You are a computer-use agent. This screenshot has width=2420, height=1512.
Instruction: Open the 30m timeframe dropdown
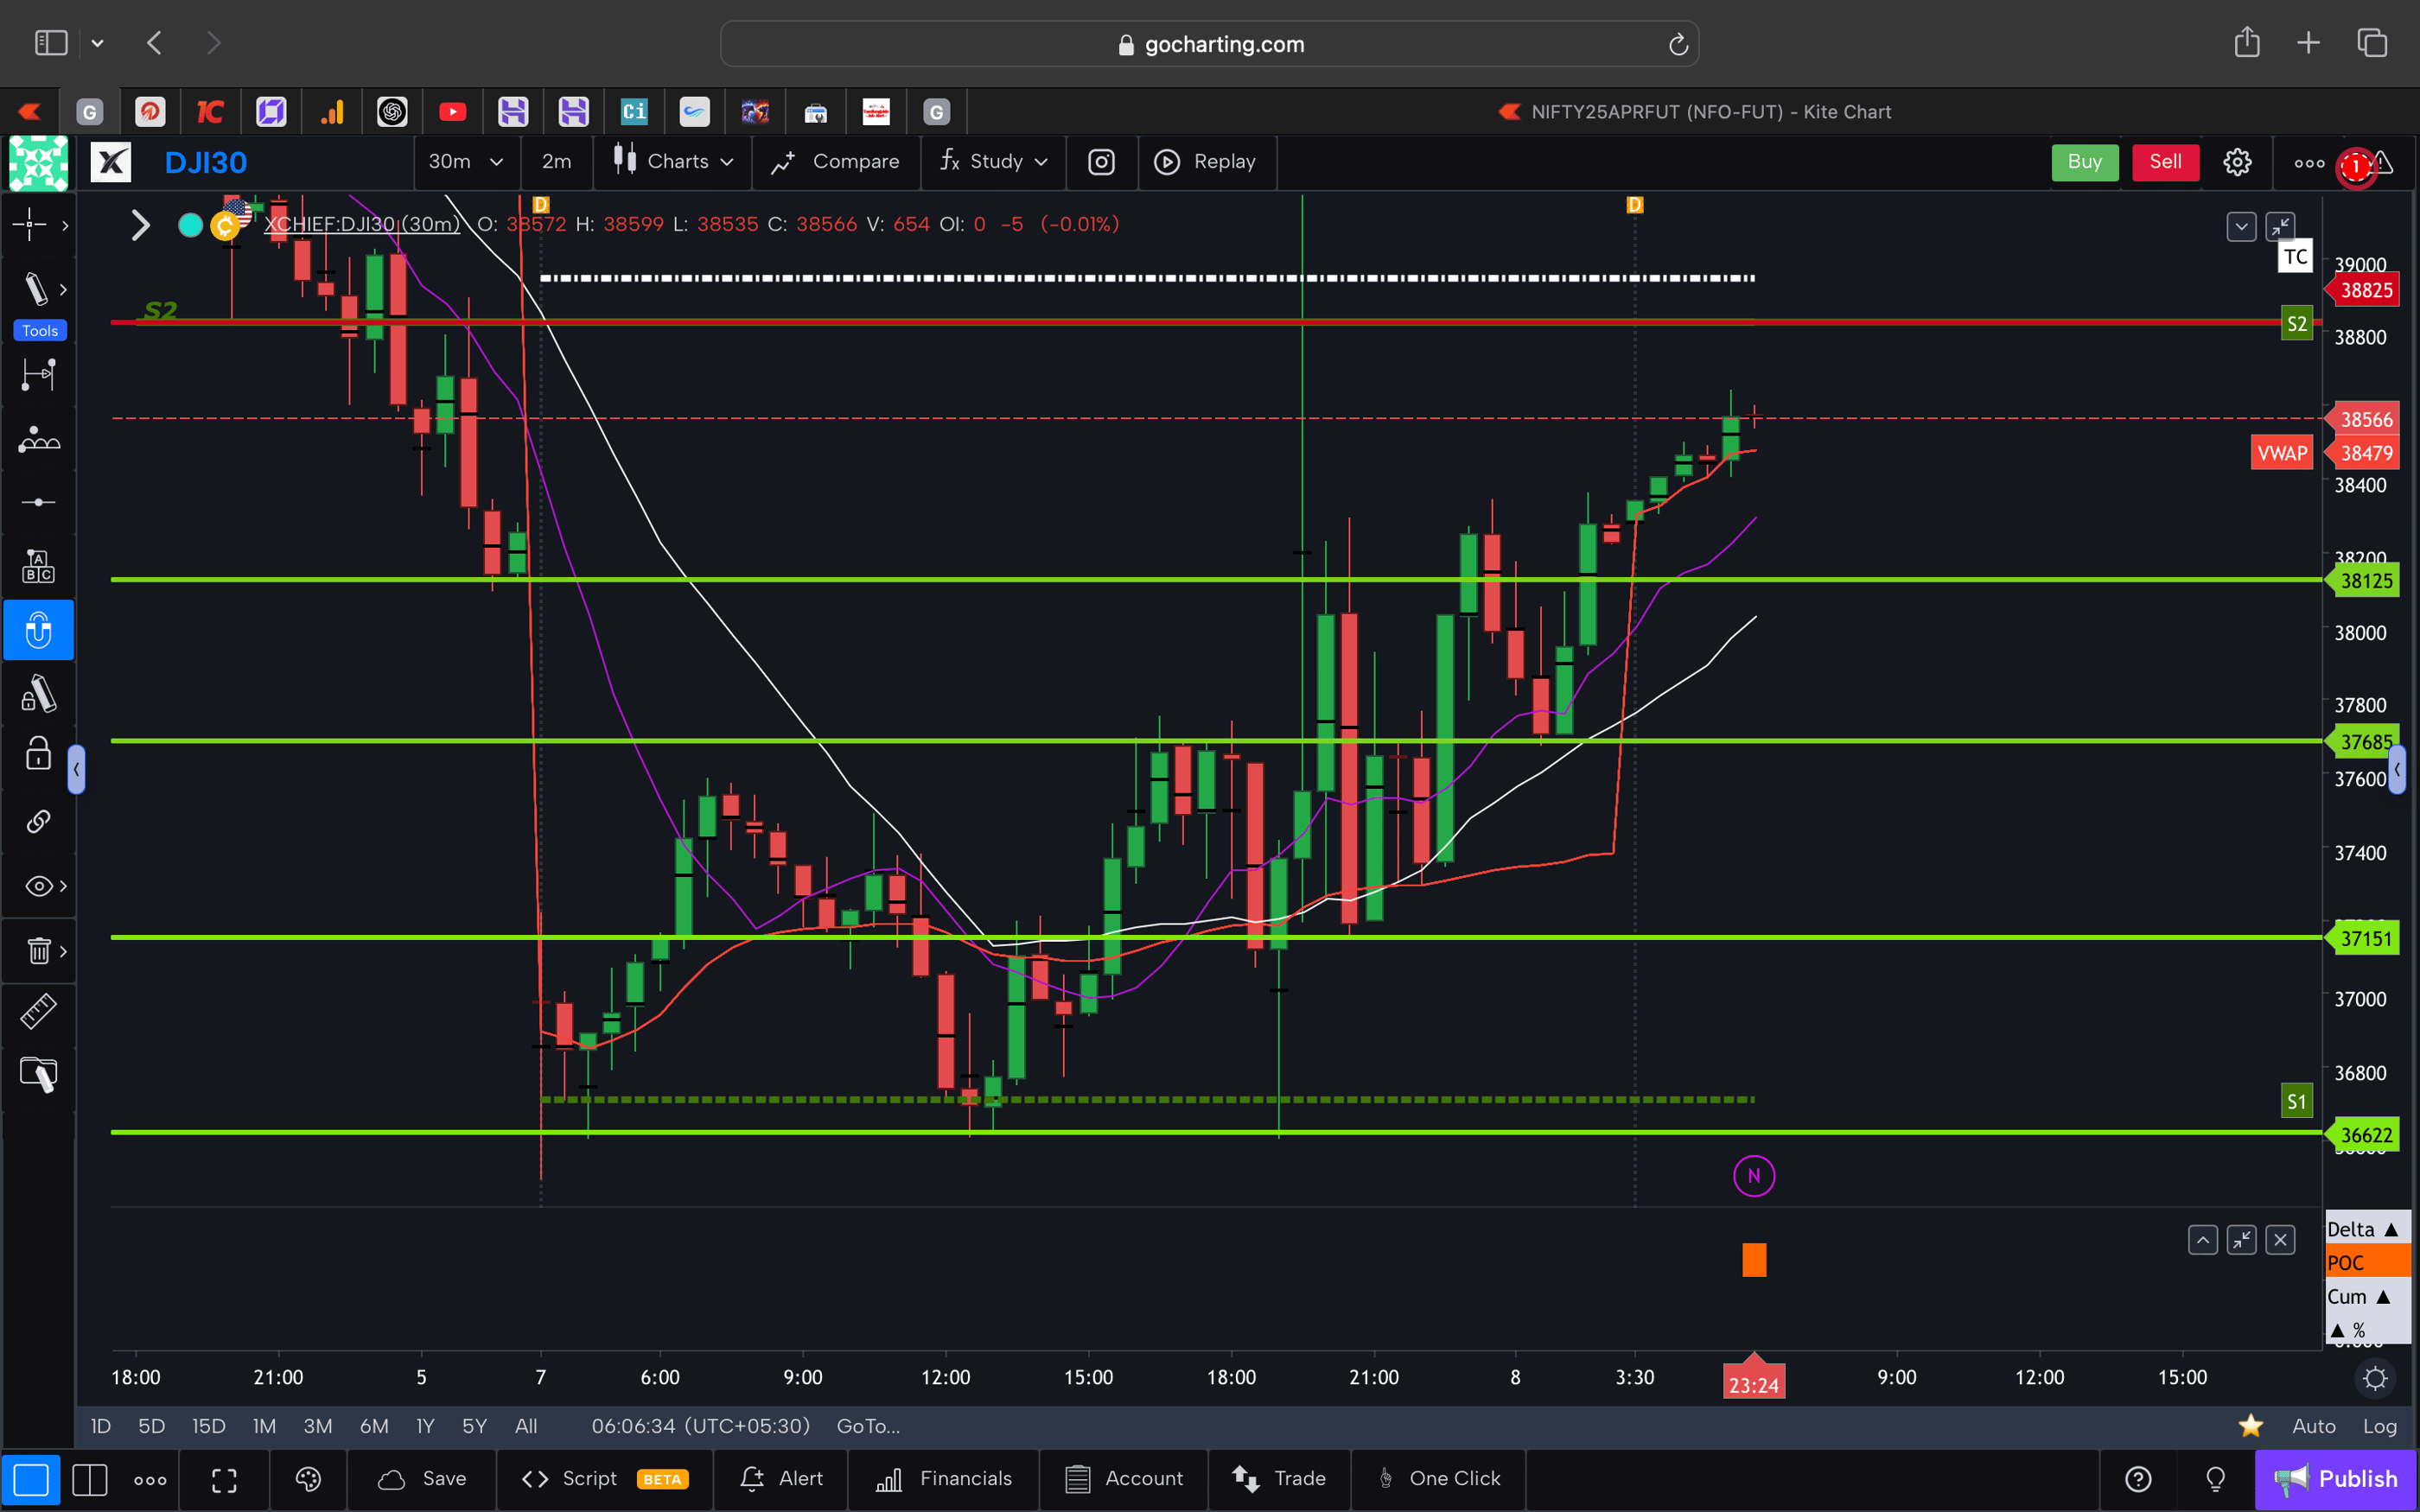point(466,161)
